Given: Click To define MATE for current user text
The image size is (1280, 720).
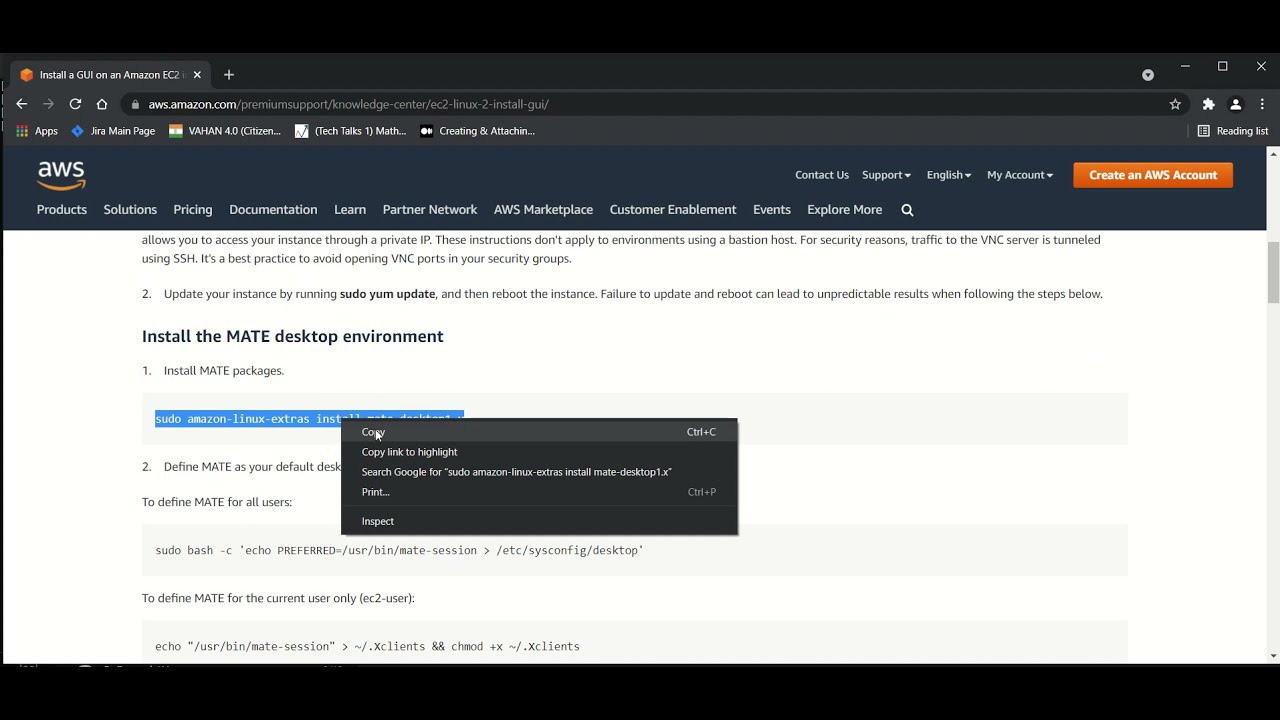Looking at the screenshot, I should 278,598.
